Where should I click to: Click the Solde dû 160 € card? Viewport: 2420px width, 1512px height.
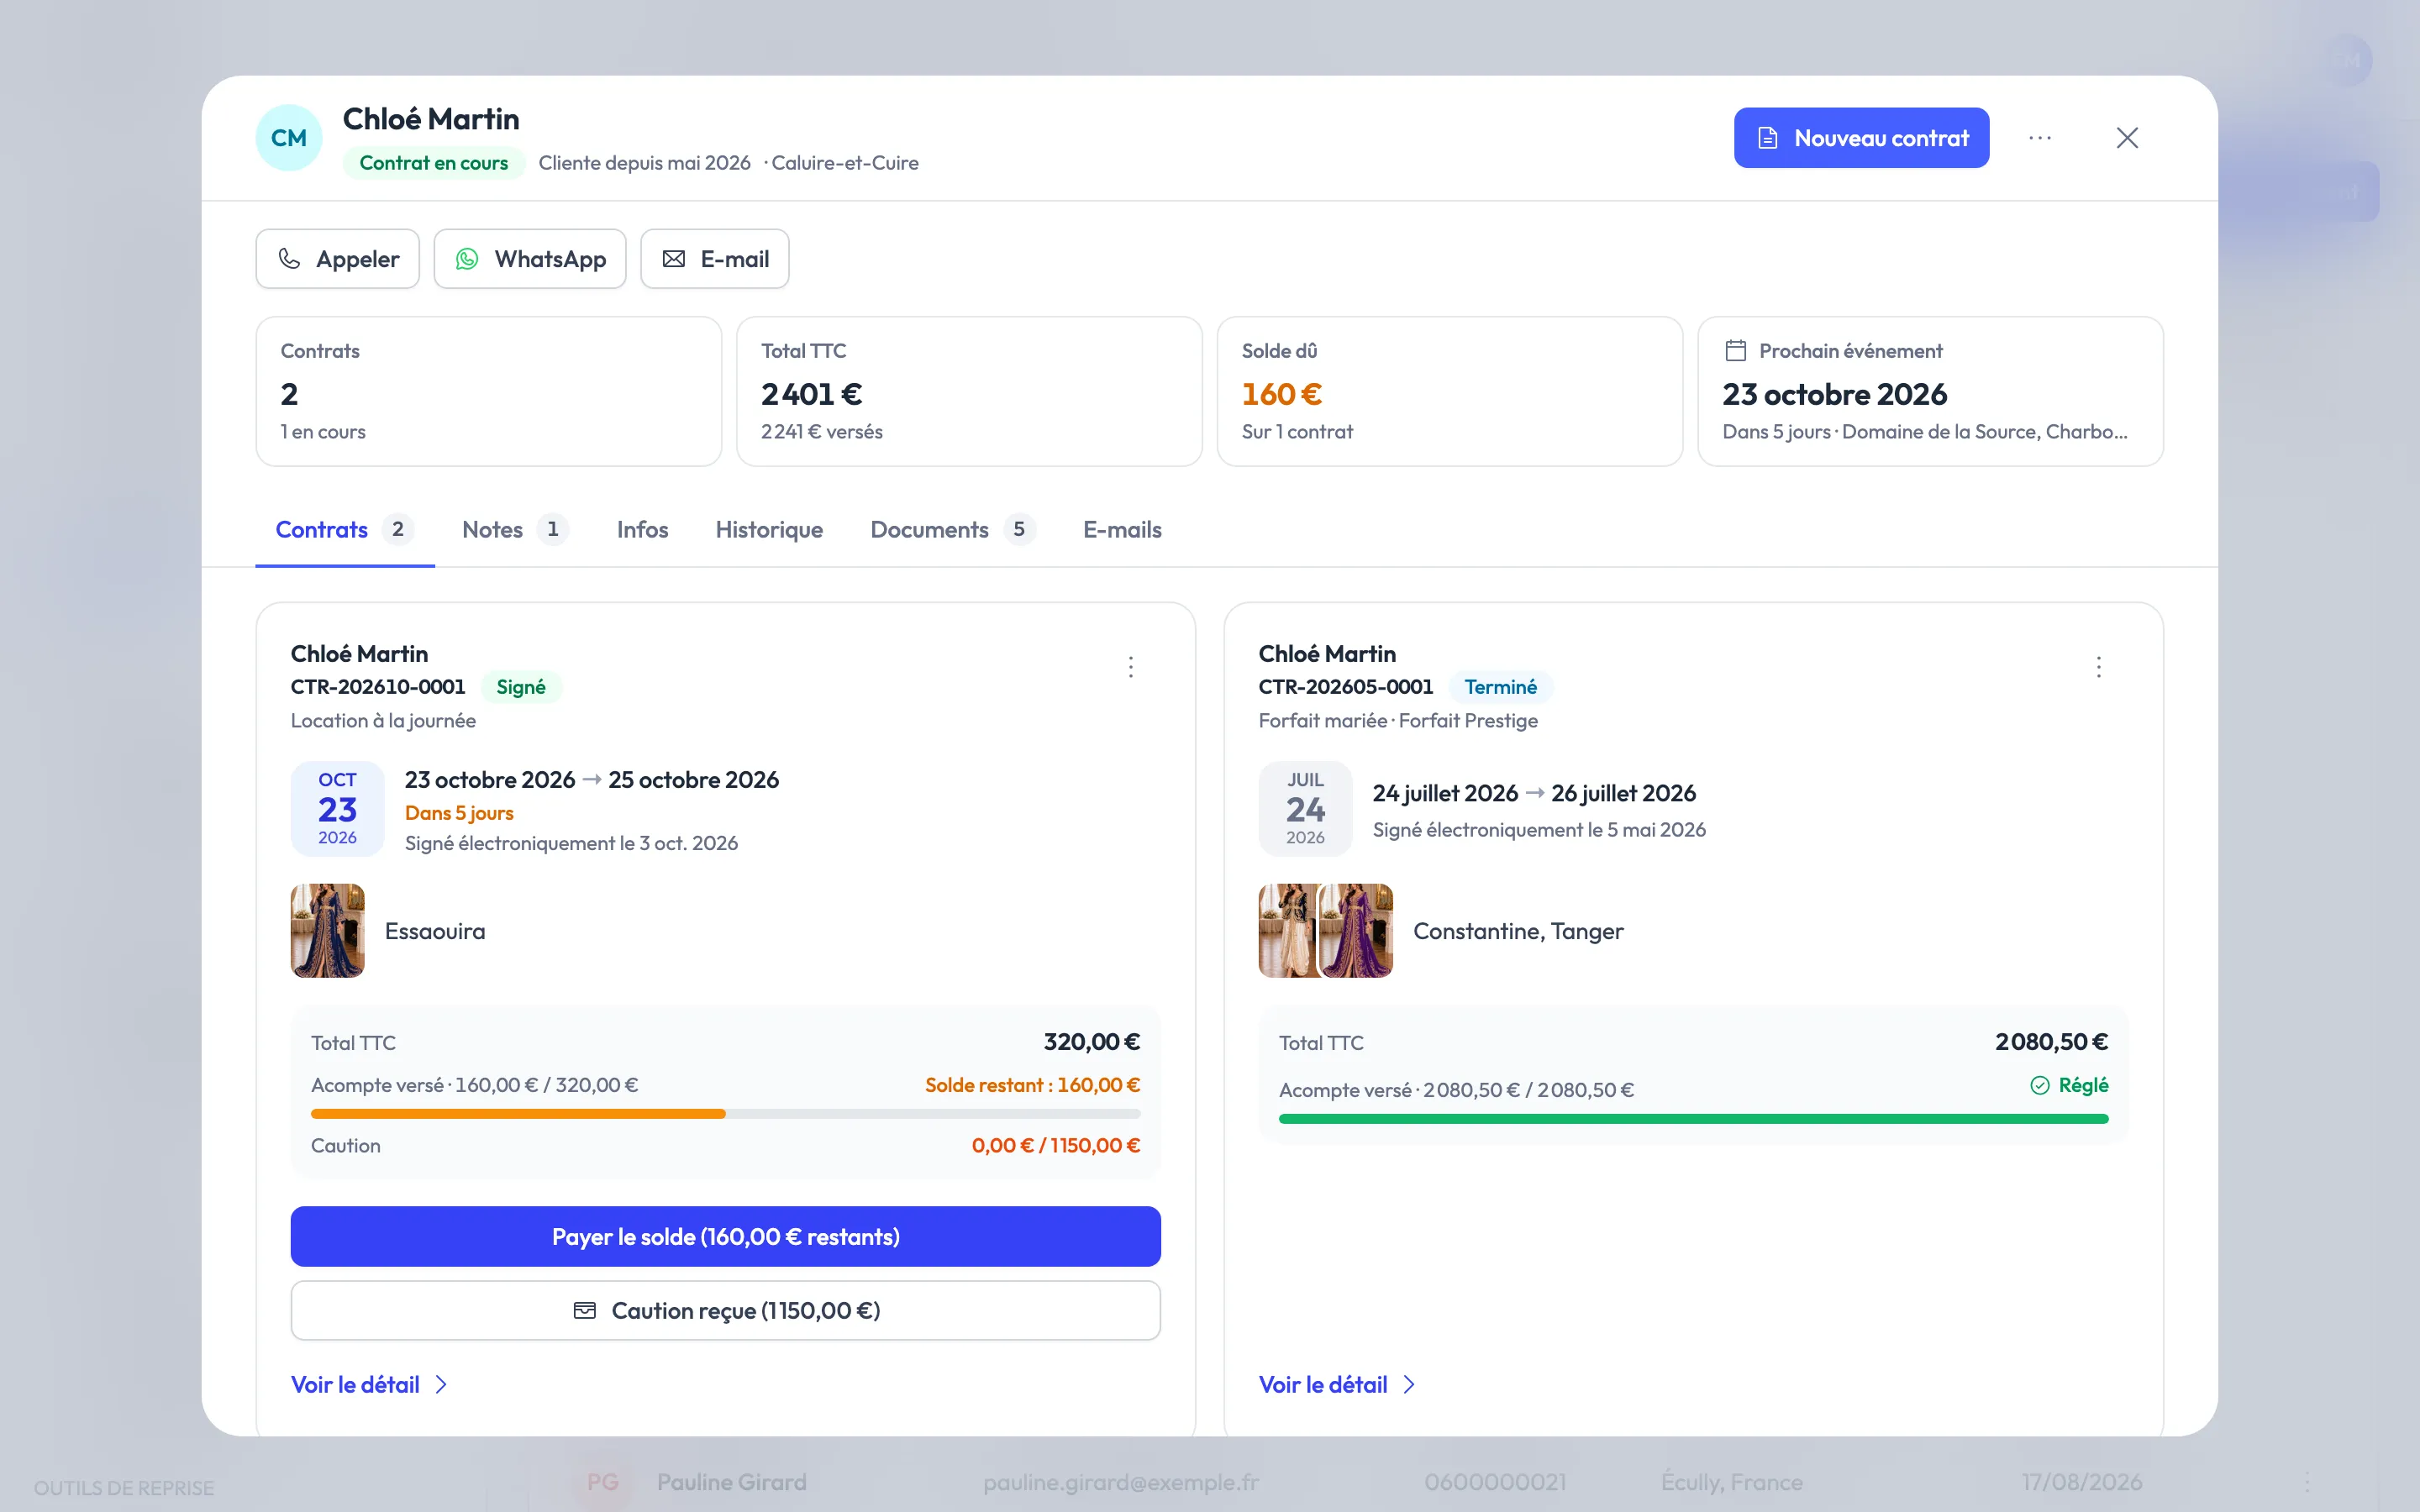1450,392
